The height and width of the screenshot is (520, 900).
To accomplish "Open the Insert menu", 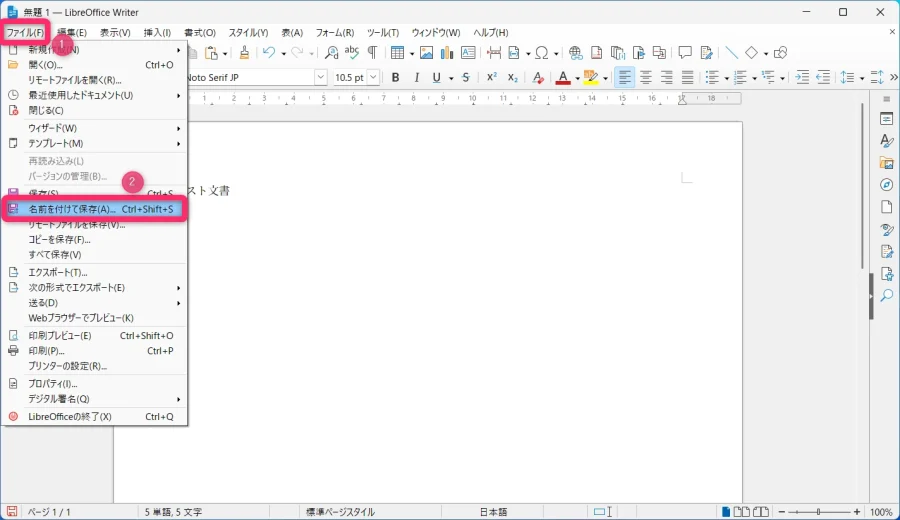I will (156, 33).
